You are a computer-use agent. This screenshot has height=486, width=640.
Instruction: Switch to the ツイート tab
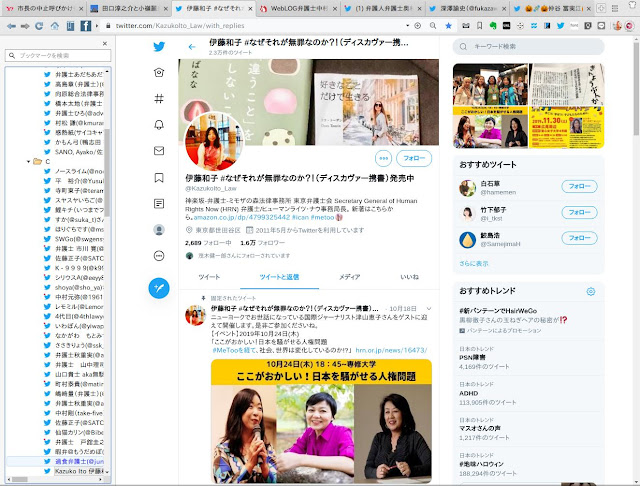[x=209, y=277]
